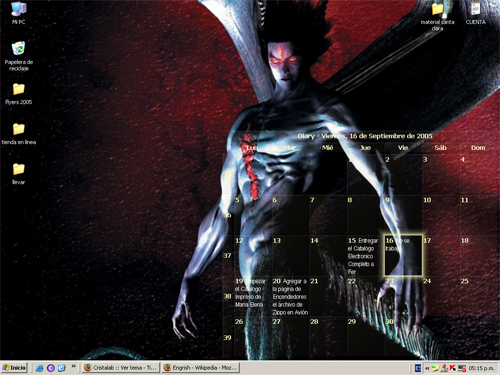Viewport: 500px width, 375px height.
Task: Select the tienda en linea folder
Action: click(19, 134)
